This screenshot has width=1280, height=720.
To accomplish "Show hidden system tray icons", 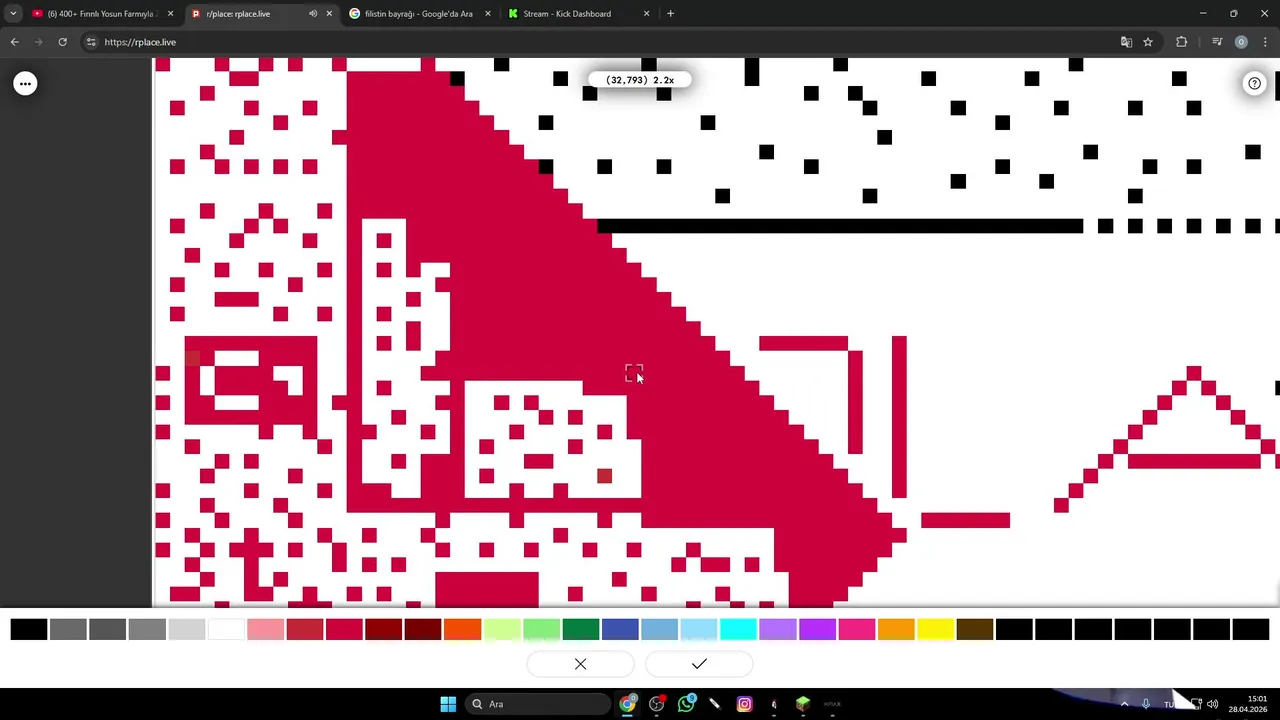I will coord(1124,704).
